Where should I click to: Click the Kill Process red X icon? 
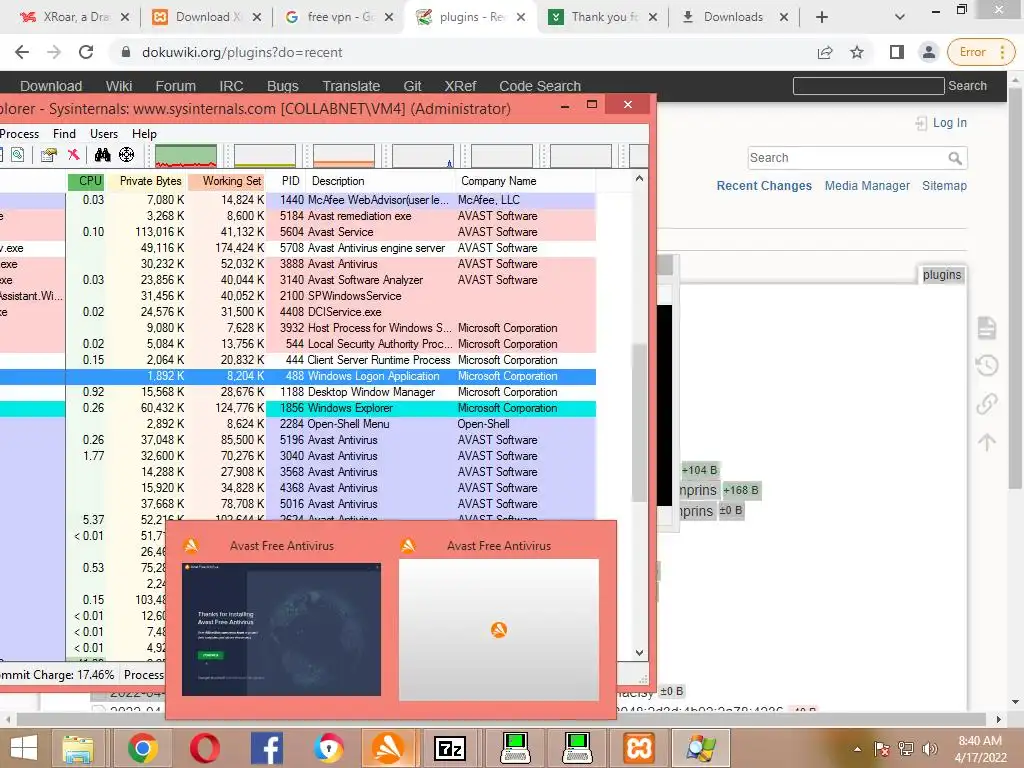tap(73, 155)
